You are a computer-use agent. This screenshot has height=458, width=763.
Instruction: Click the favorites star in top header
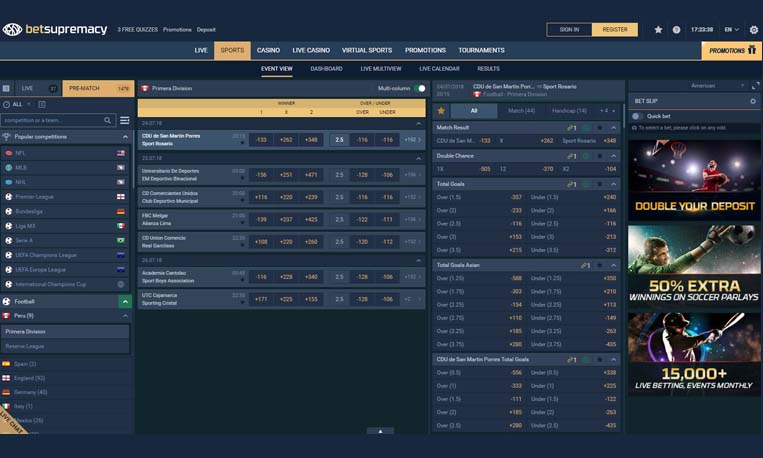[x=658, y=30]
